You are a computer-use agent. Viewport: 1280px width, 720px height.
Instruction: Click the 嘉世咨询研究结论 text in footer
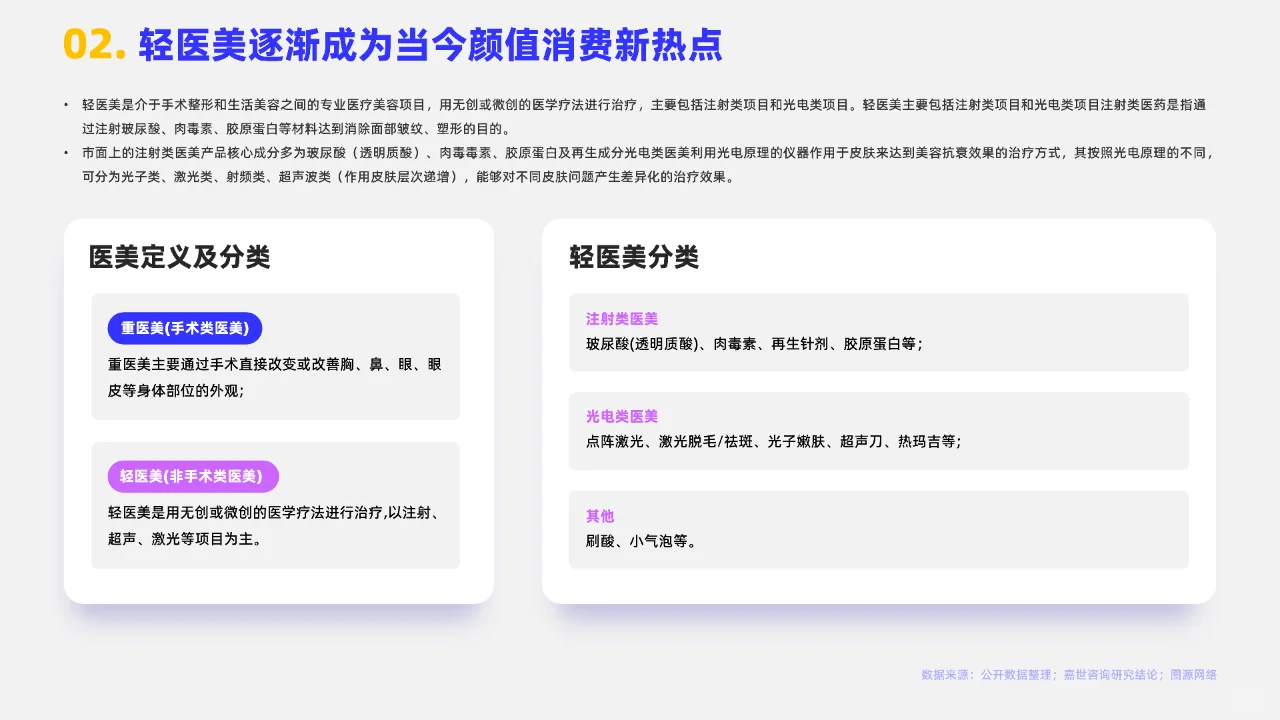coord(1113,675)
